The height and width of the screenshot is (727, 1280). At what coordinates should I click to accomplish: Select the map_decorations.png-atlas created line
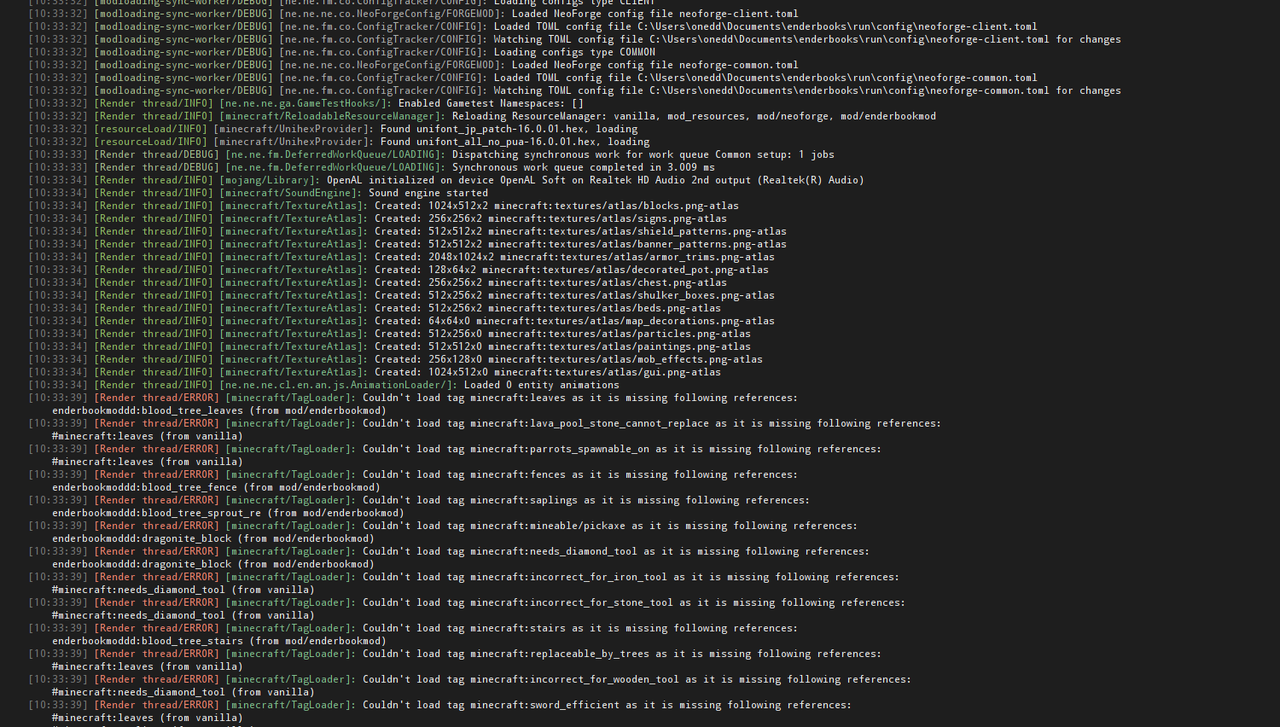(x=401, y=321)
